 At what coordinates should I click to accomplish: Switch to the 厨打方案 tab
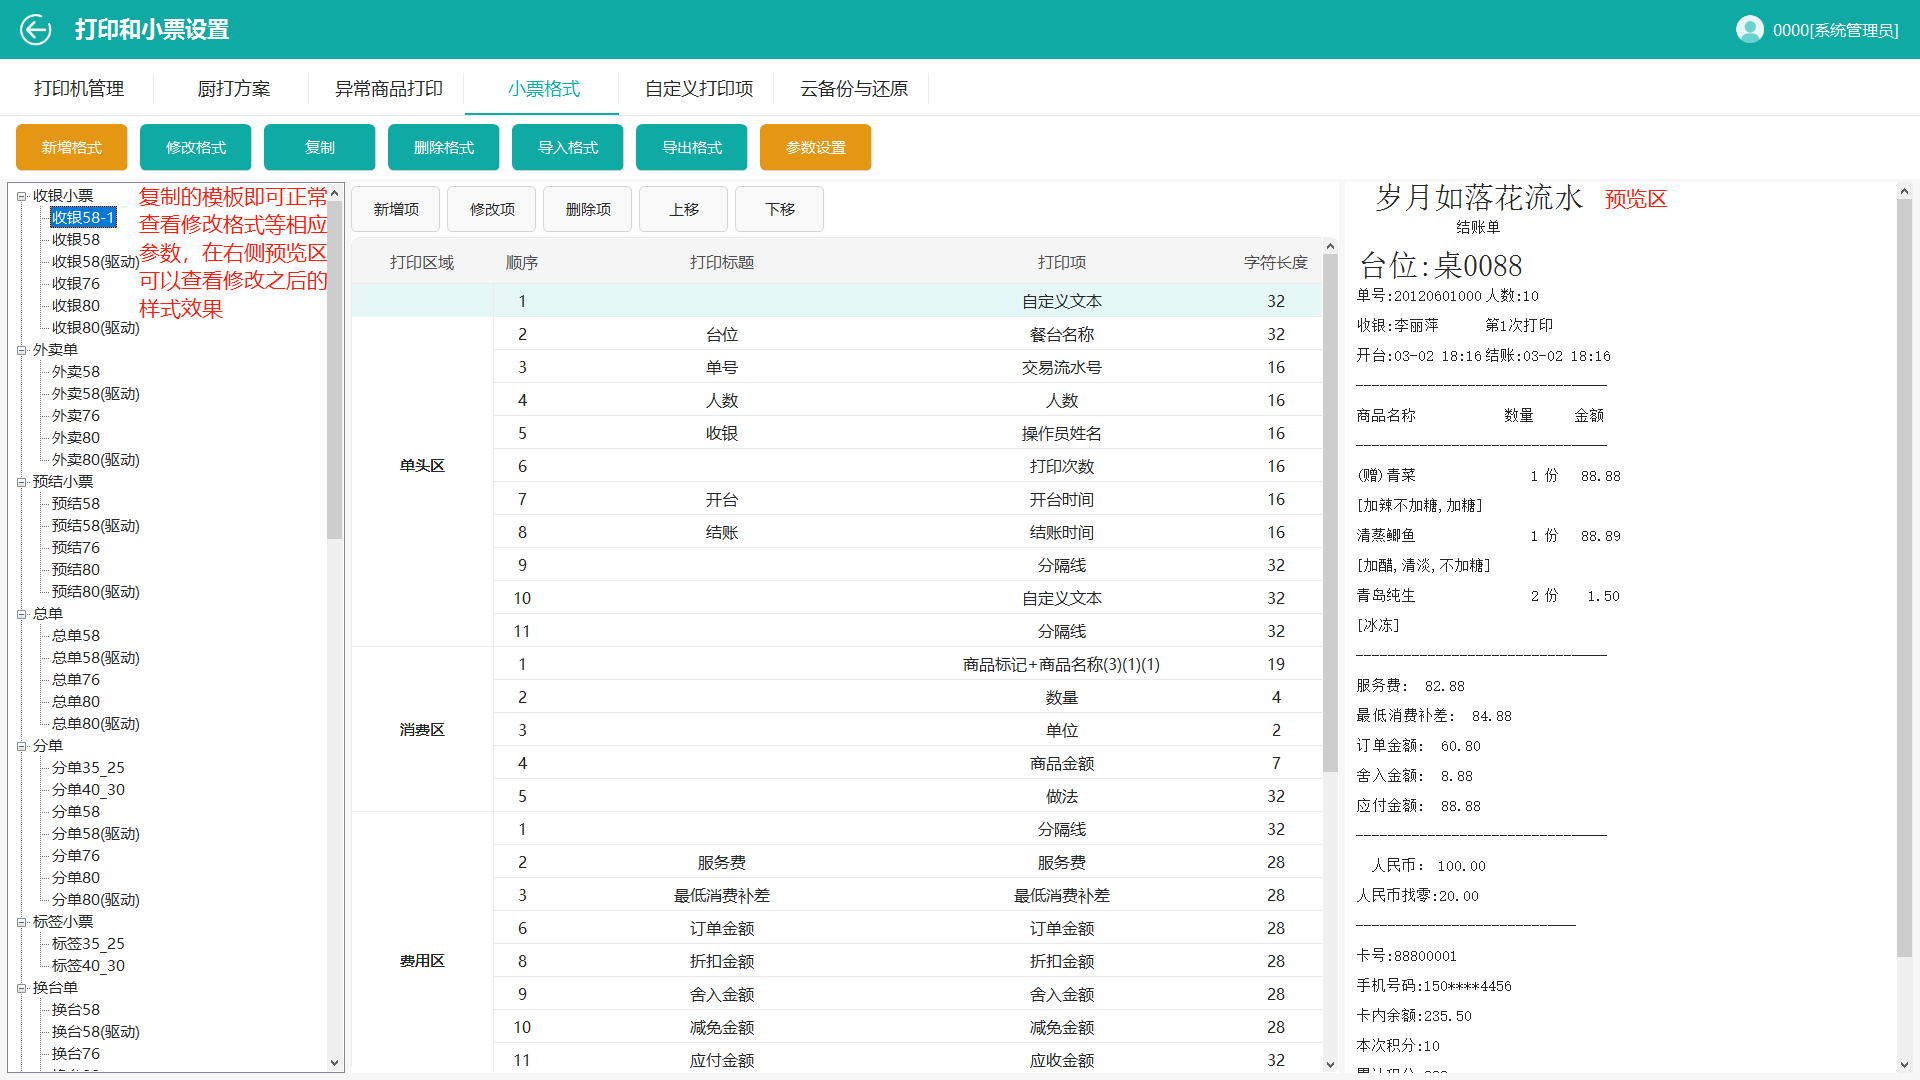[234, 89]
